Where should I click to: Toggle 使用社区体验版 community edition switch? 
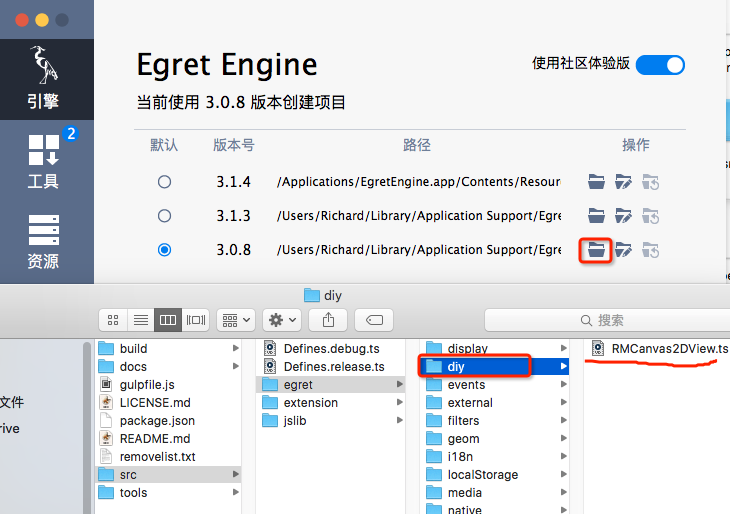(x=660, y=65)
